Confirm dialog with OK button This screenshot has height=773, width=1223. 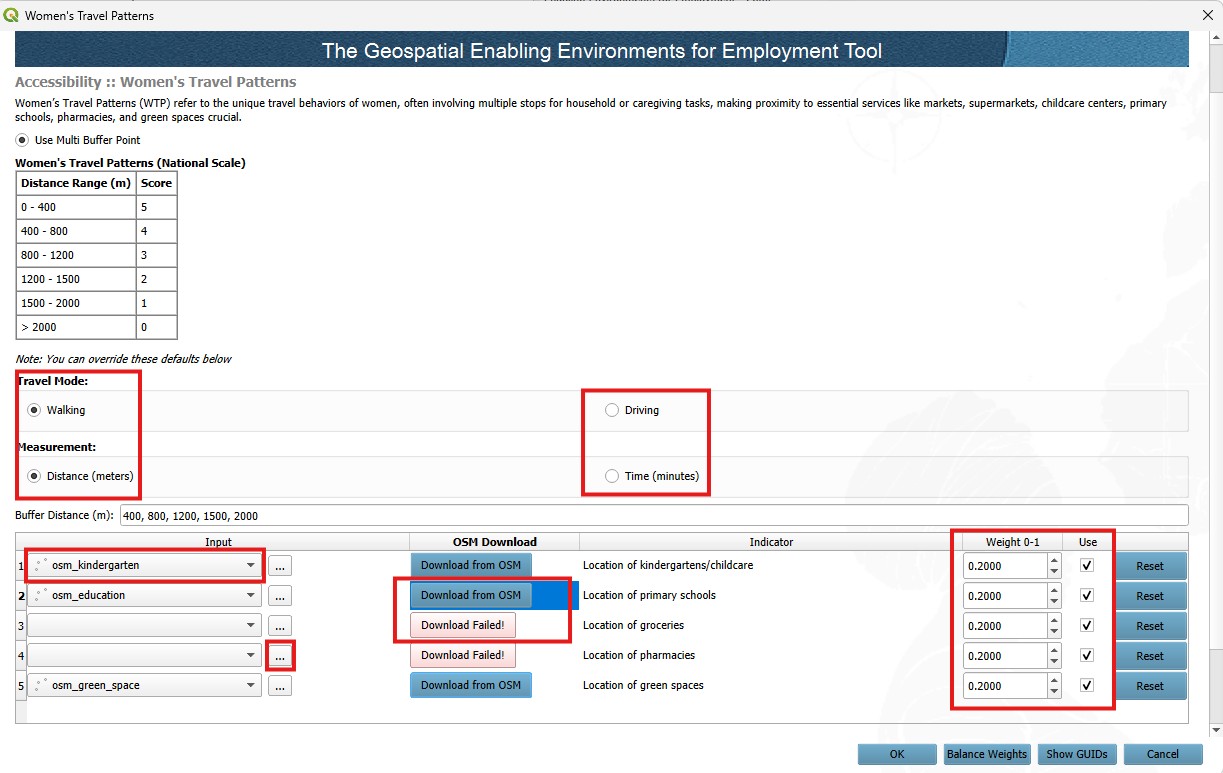point(897,754)
